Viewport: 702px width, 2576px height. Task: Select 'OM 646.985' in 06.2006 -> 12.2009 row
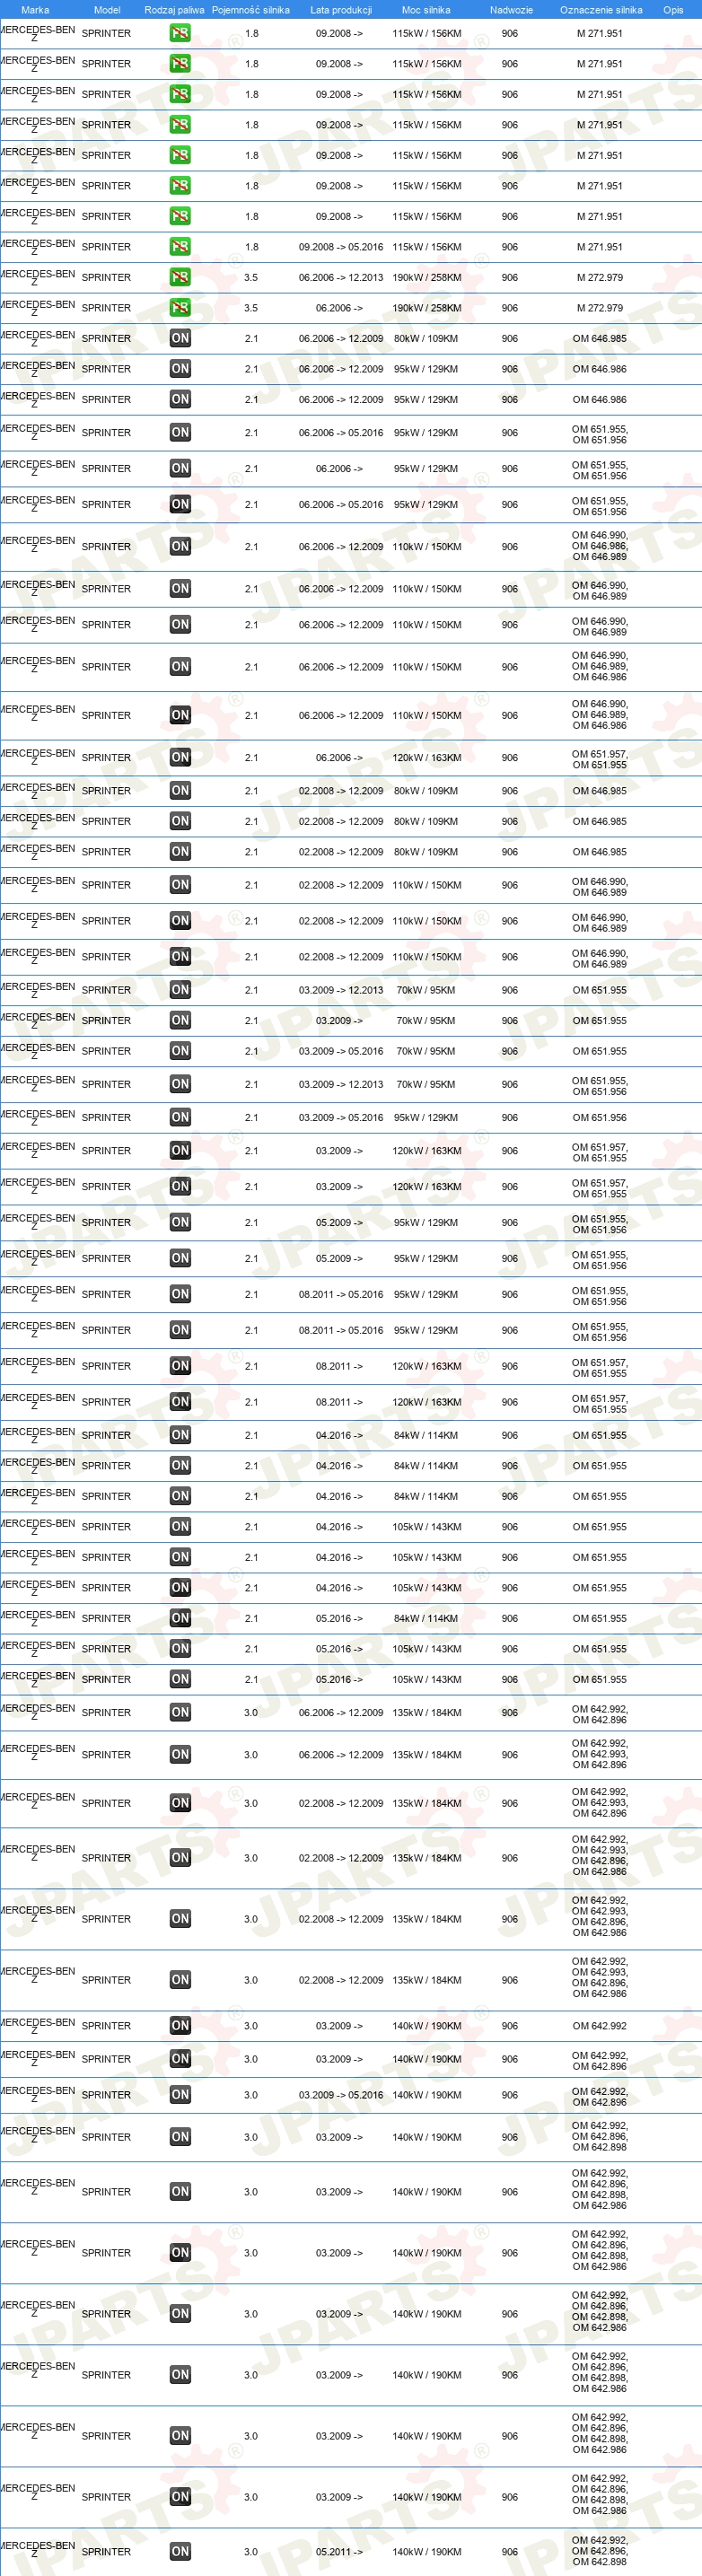coord(599,338)
